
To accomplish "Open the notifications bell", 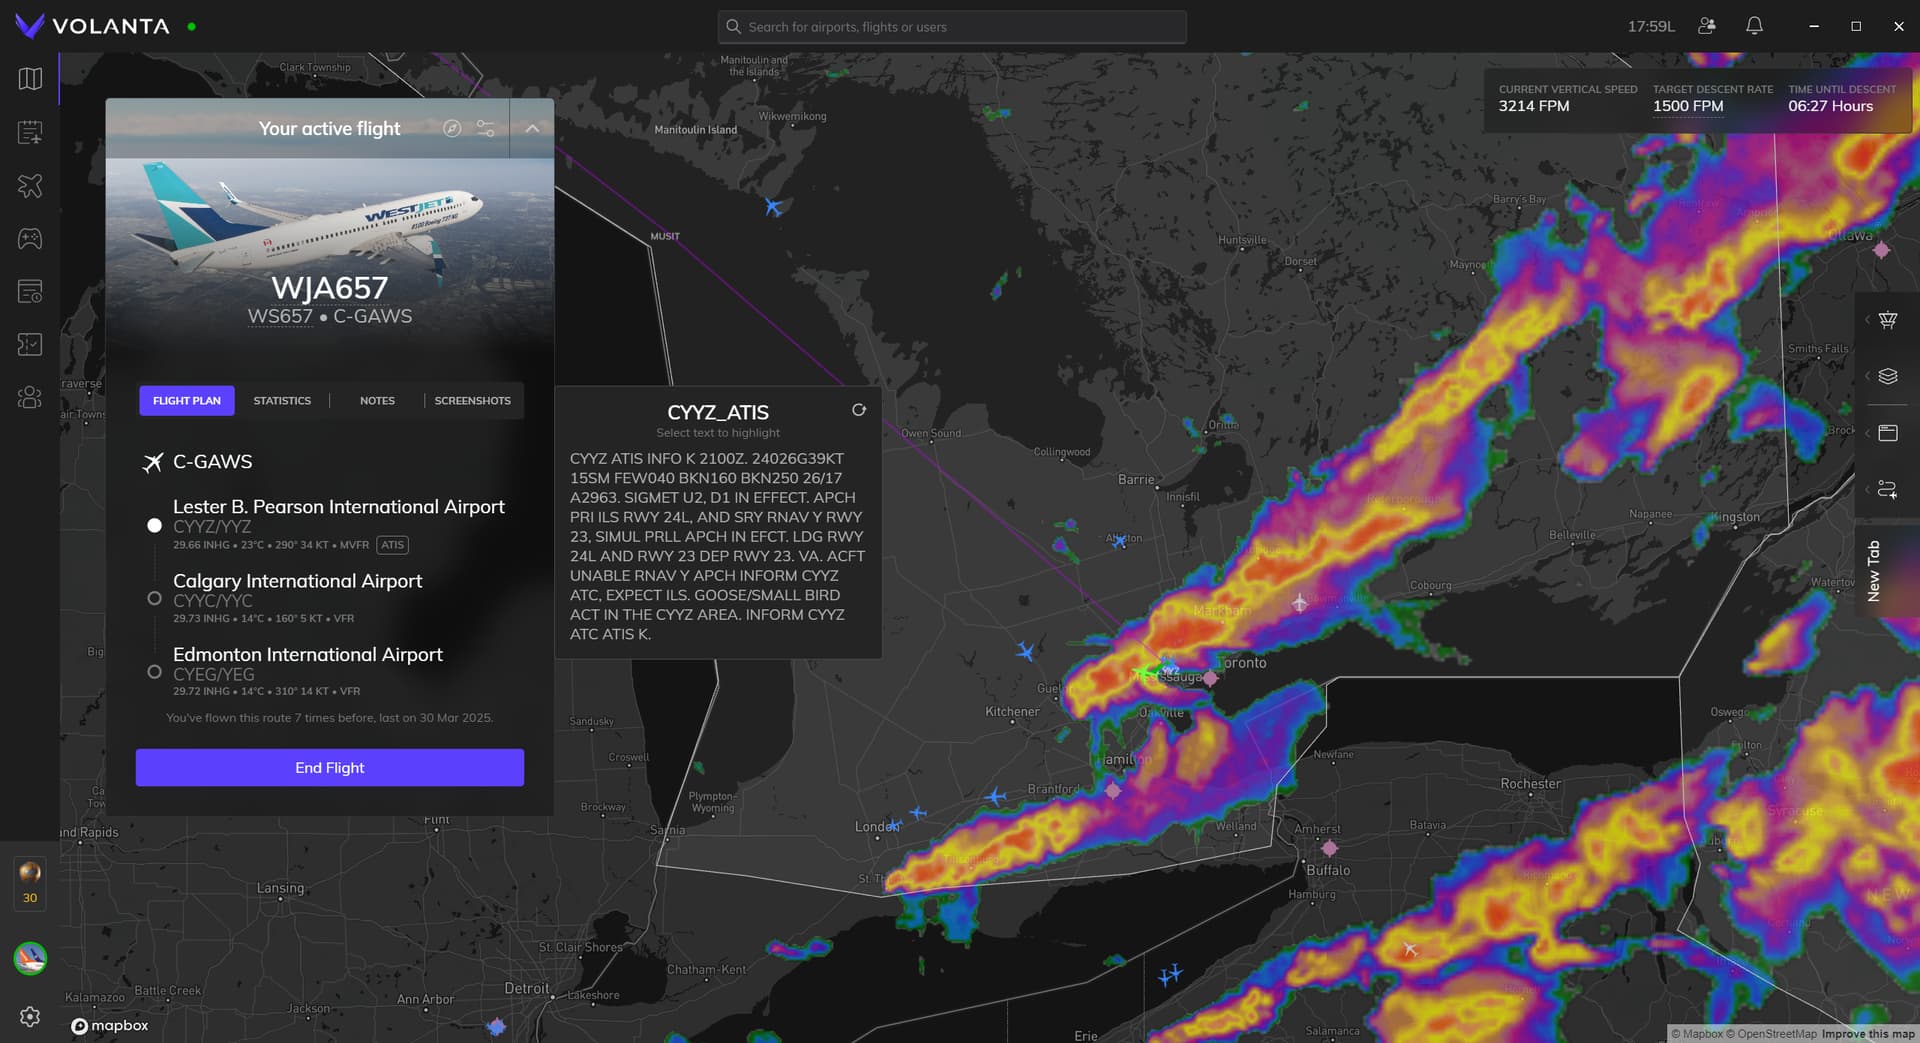I will (1754, 26).
